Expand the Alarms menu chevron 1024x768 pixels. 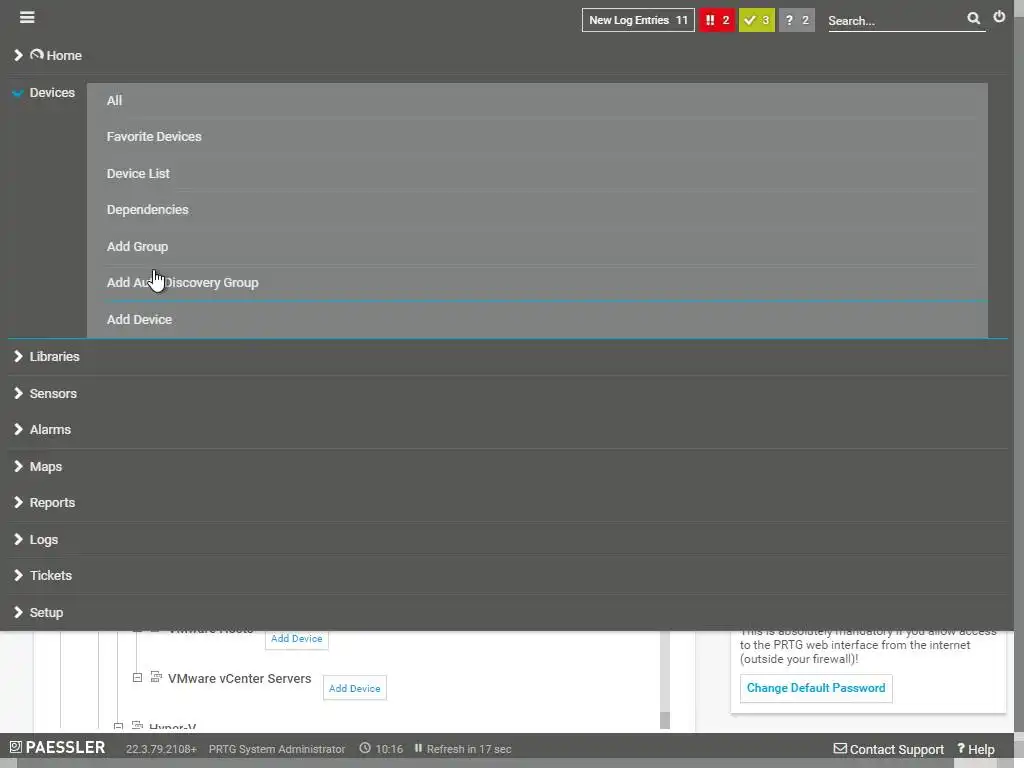tap(18, 430)
